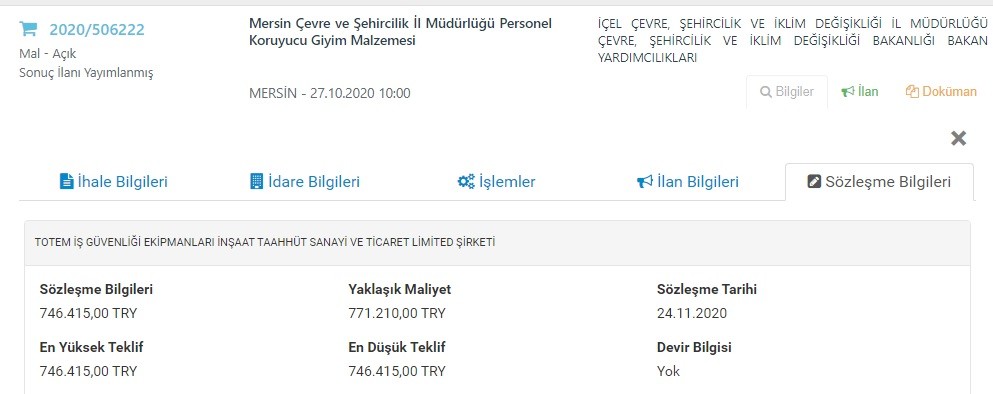
Task: Click the megaphone icon next to İlan
Action: pos(847,92)
